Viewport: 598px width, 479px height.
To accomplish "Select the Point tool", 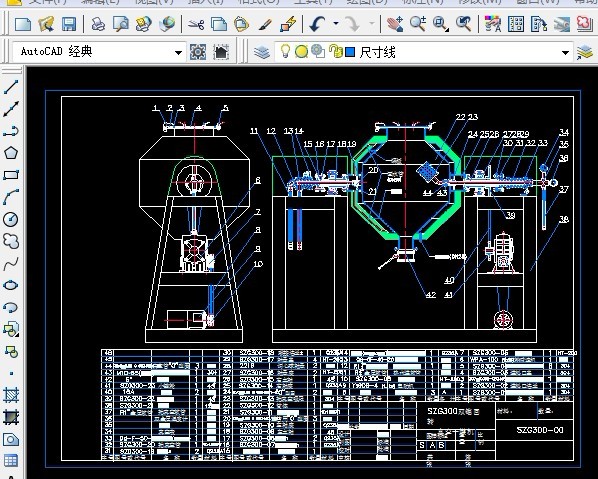I will point(11,373).
